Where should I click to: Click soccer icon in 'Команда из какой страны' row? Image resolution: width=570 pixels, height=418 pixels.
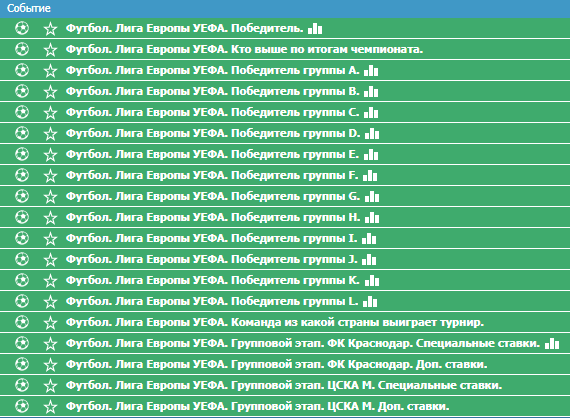coord(22,322)
